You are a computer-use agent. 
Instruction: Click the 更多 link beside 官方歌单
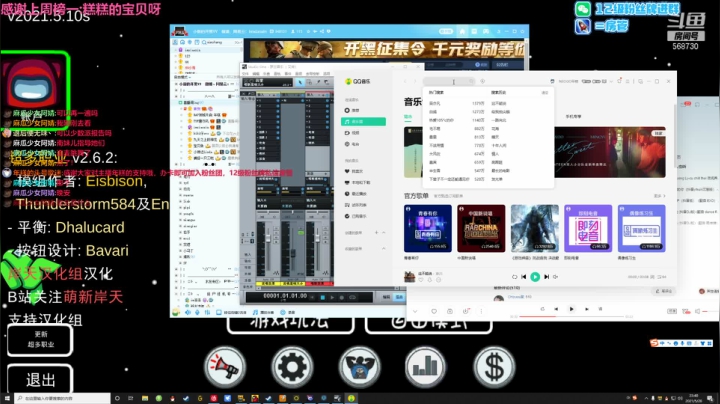click(659, 196)
